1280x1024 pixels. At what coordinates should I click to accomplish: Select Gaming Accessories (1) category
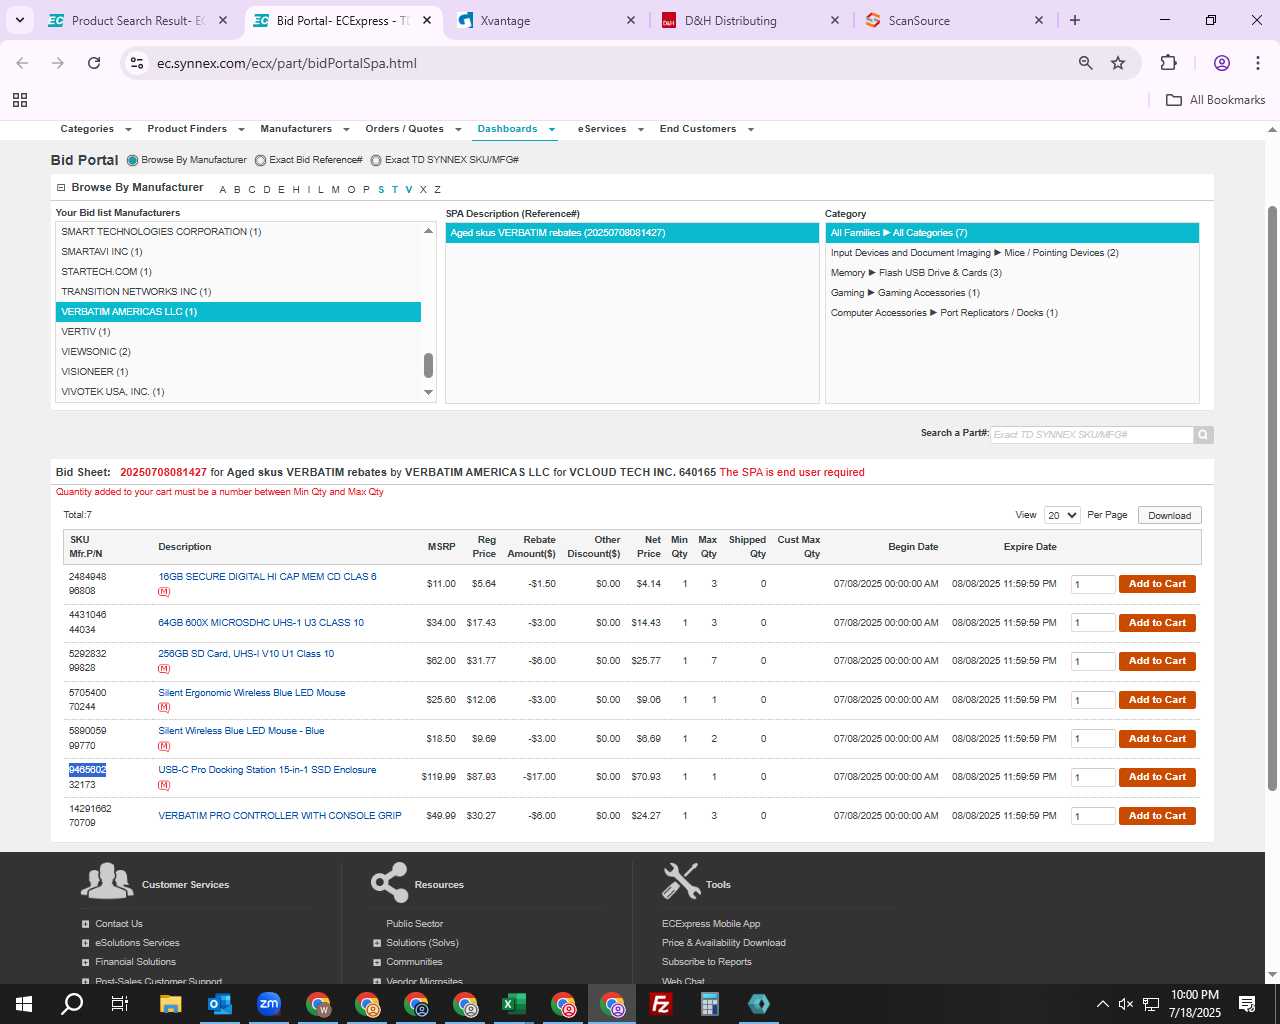1012,293
